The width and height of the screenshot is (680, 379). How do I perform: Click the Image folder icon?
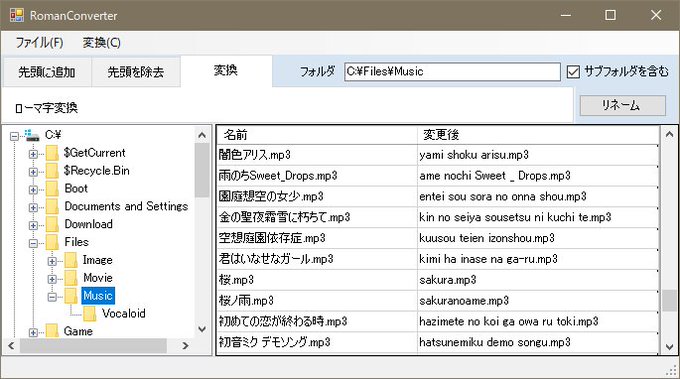(71, 260)
